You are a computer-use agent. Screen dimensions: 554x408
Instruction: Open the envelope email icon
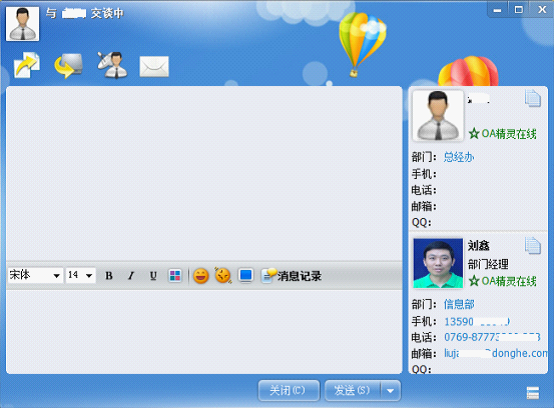pos(154,66)
